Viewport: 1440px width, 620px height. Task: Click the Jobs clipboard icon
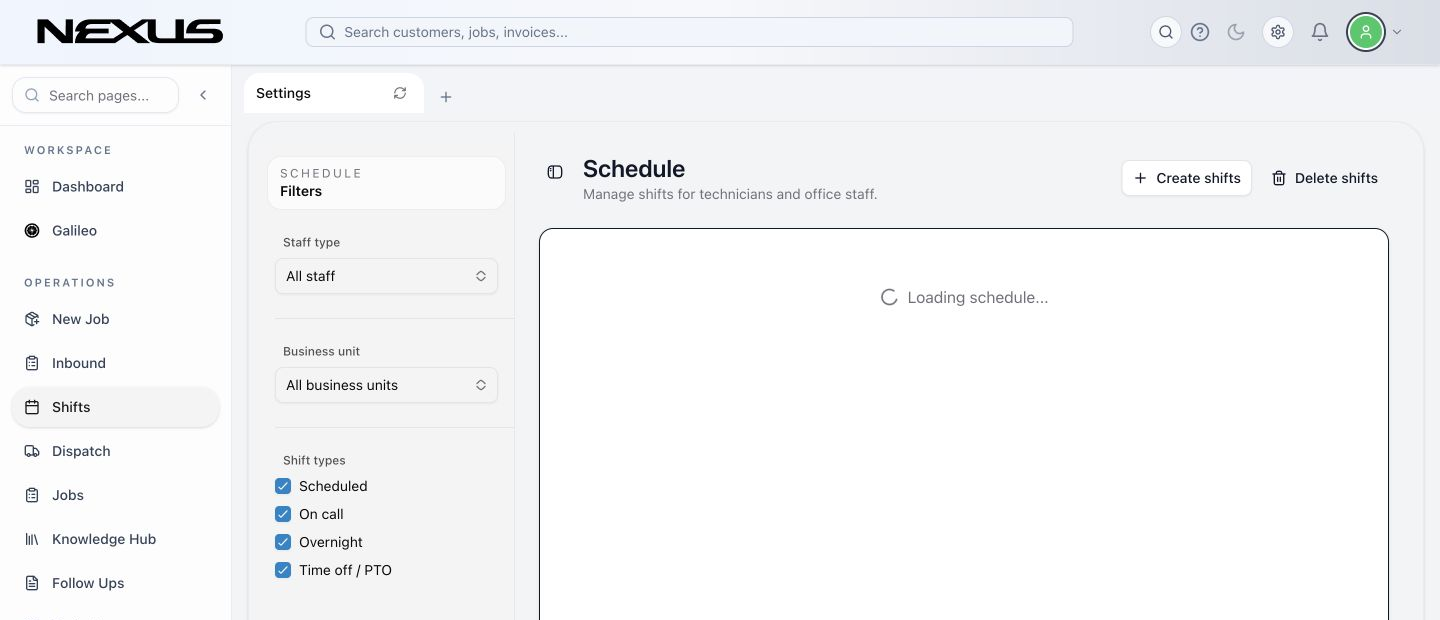click(32, 495)
